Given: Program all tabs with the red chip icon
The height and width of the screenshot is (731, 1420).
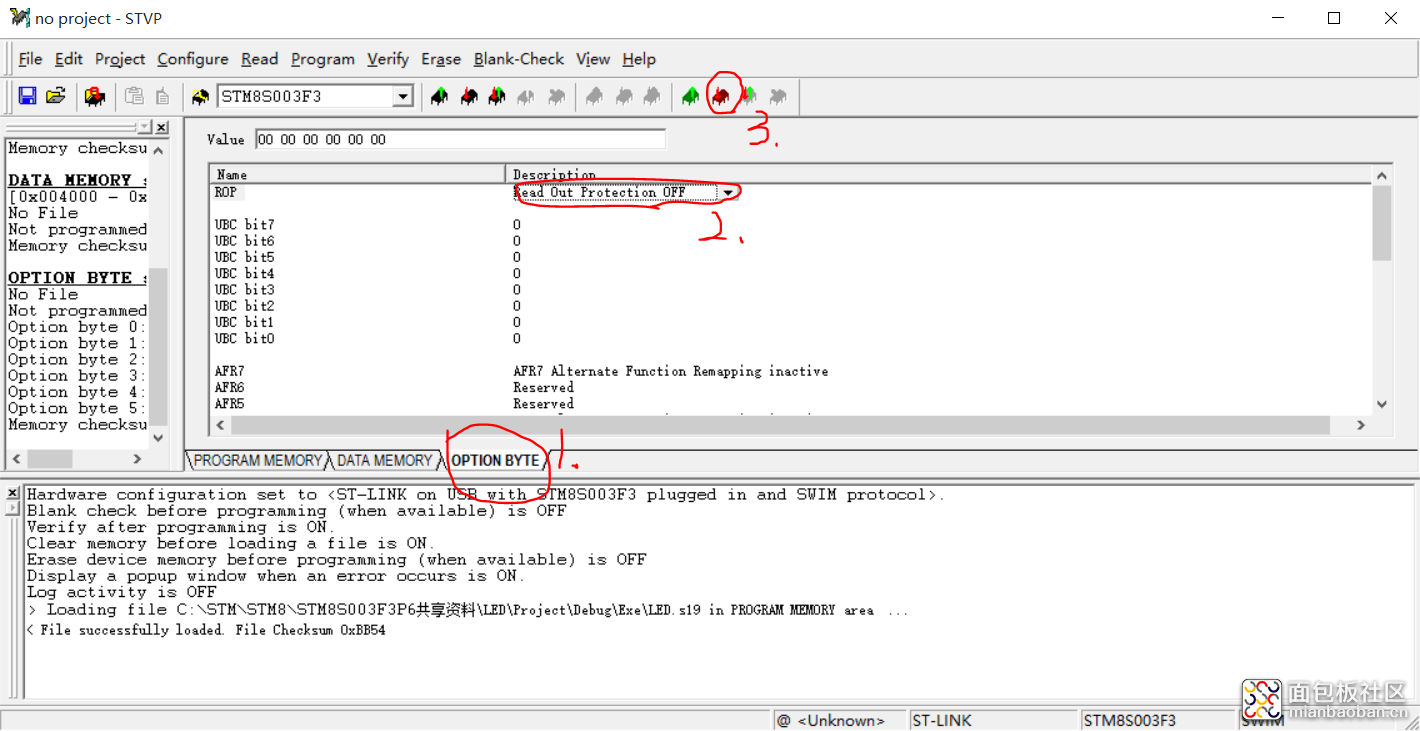Looking at the screenshot, I should pyautogui.click(x=720, y=97).
